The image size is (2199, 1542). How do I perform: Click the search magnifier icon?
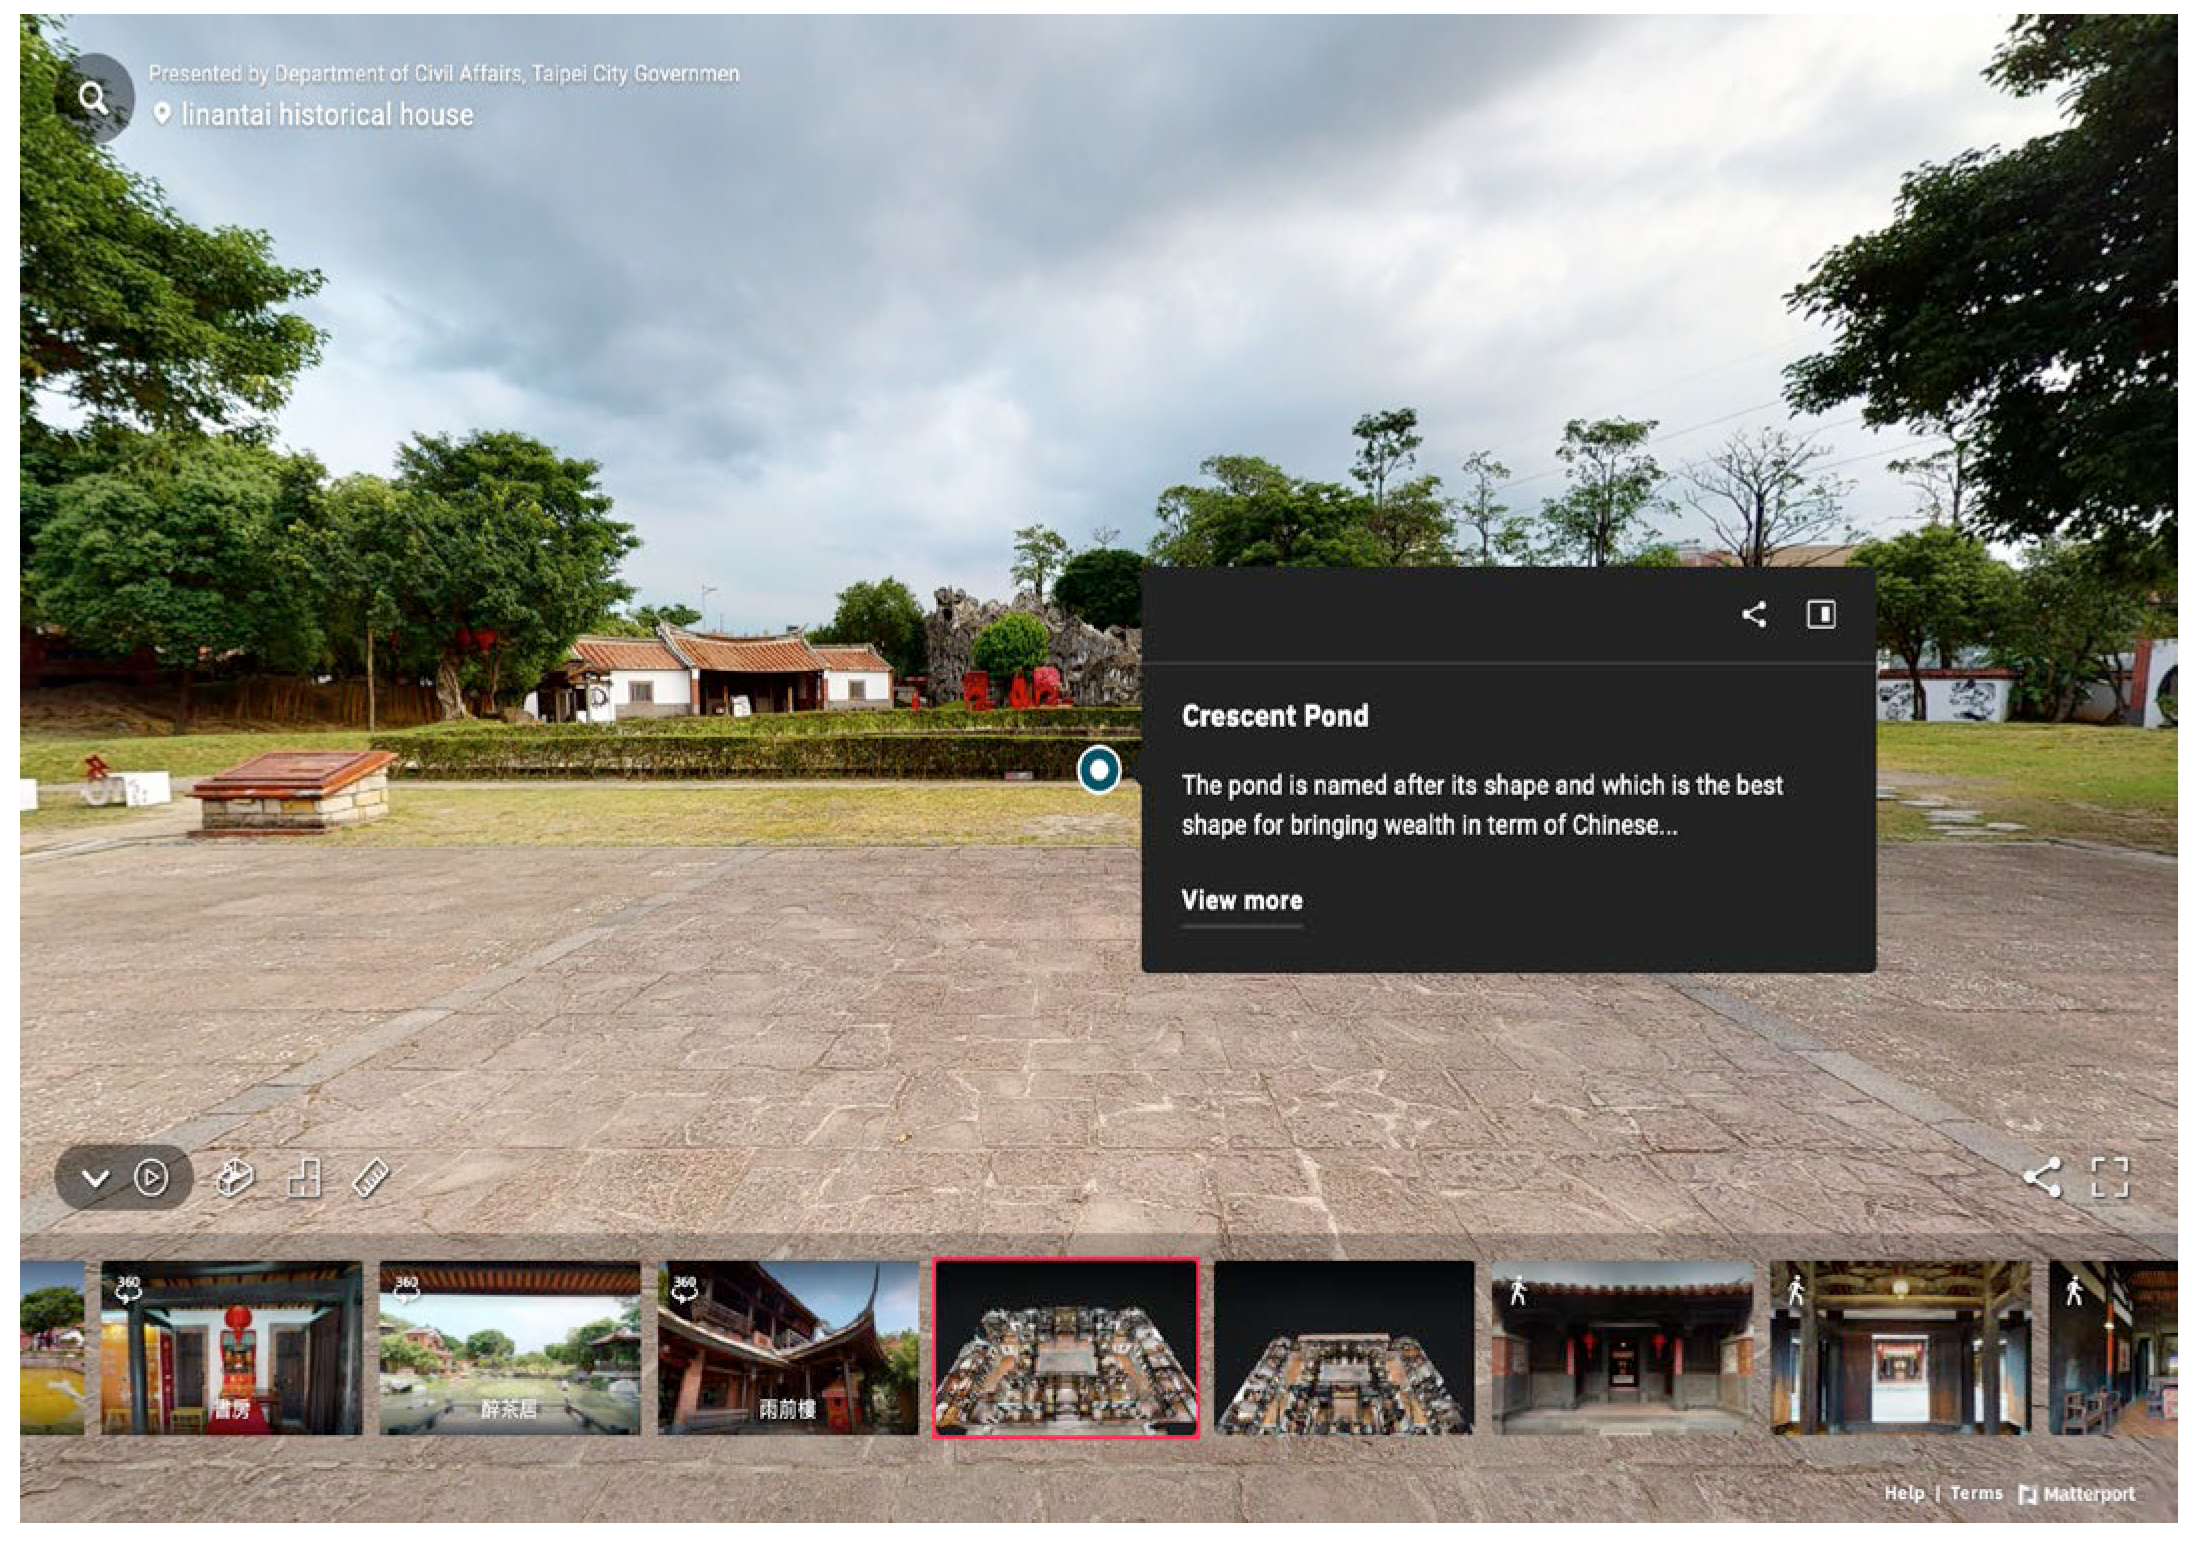point(93,98)
